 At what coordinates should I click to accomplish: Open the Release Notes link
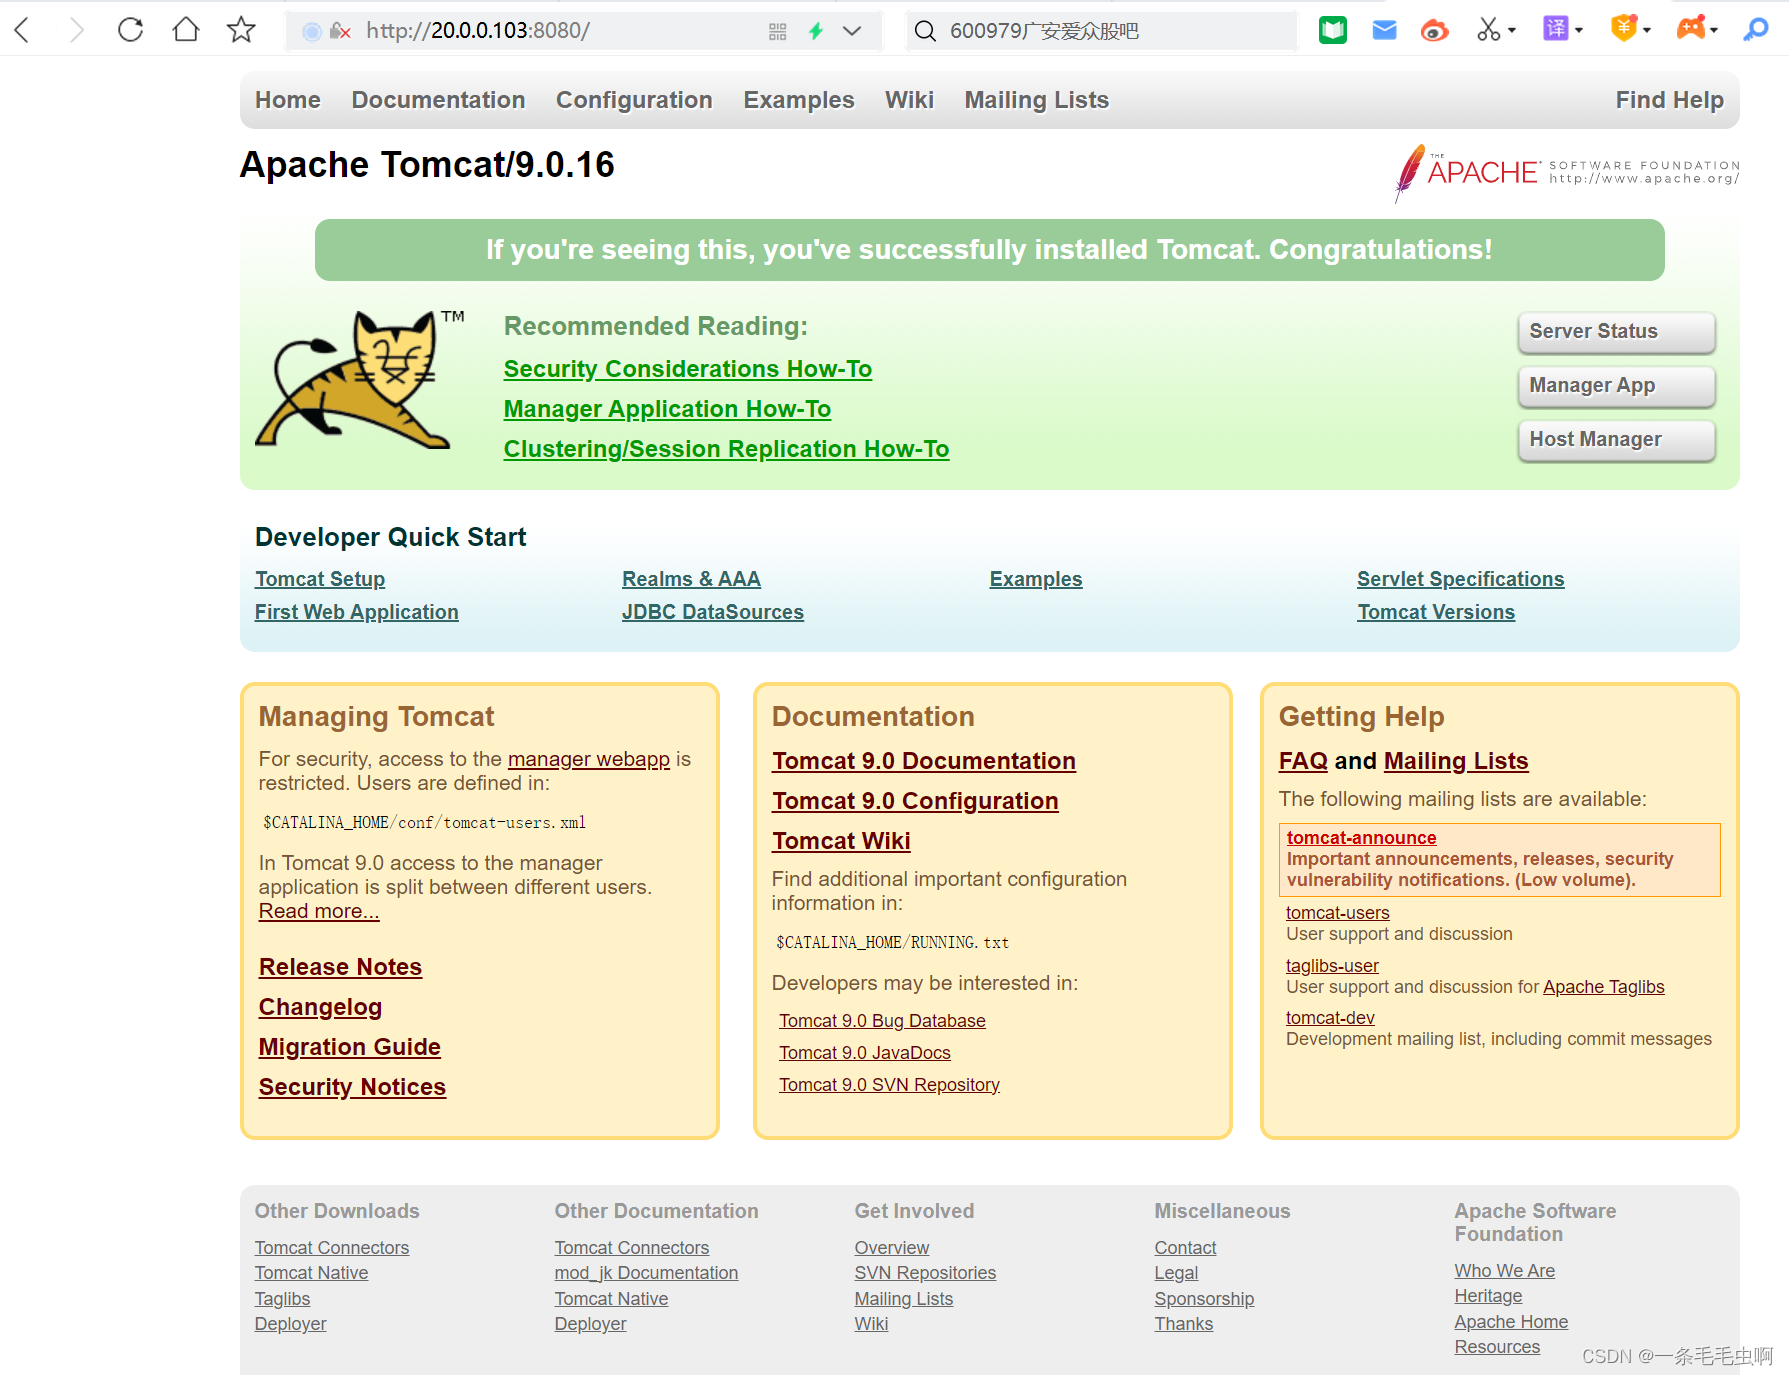[x=340, y=967]
